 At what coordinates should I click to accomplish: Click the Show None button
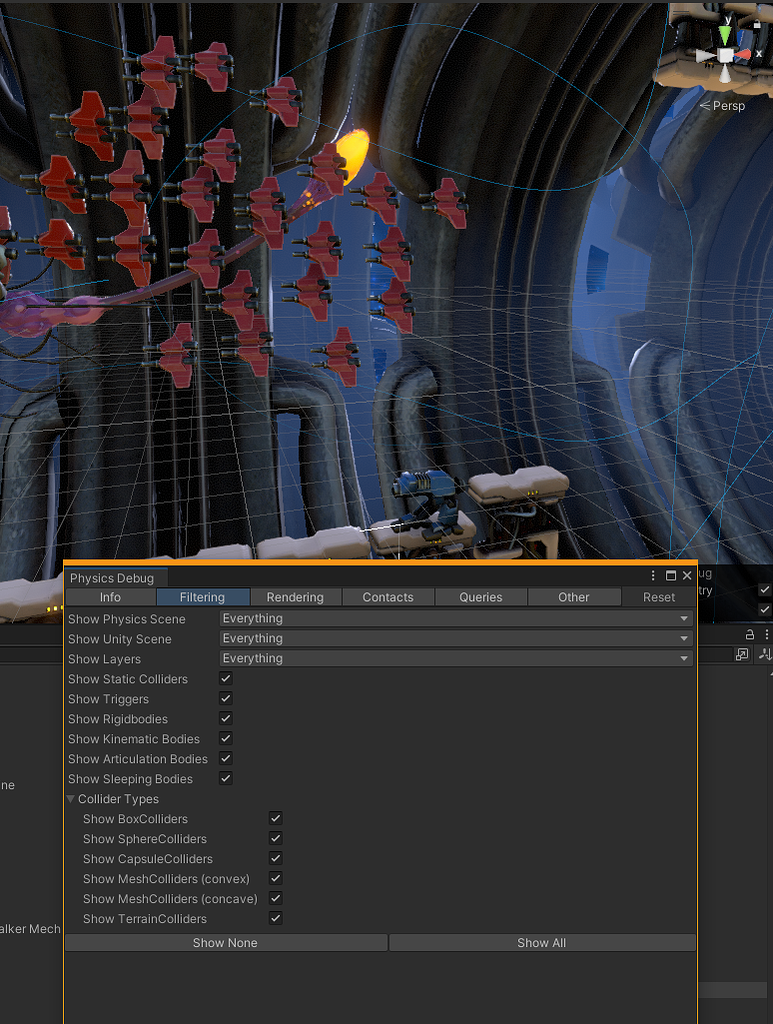(225, 943)
